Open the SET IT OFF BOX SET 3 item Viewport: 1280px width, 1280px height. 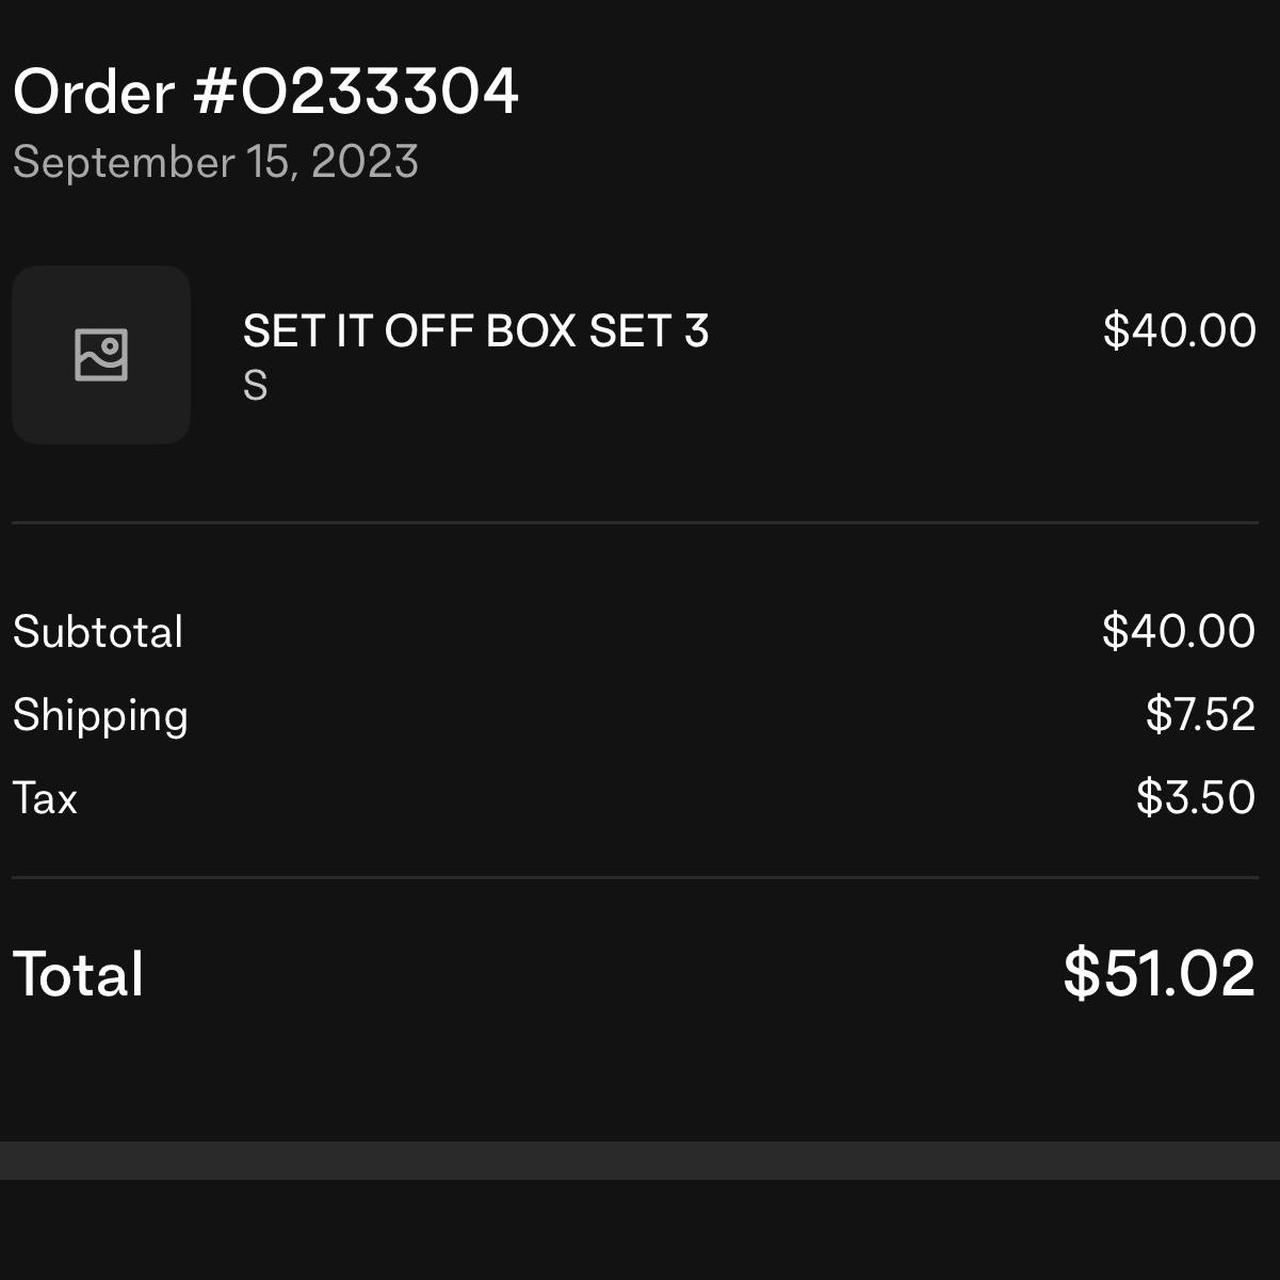coord(475,331)
